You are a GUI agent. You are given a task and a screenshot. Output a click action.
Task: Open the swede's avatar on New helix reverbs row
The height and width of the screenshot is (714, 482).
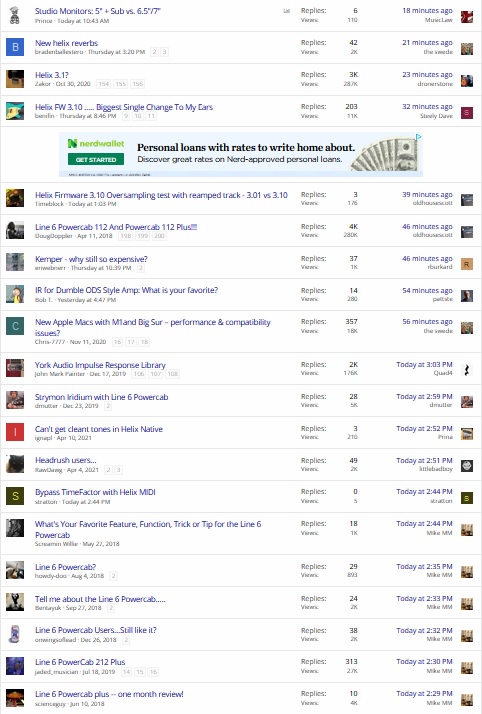tap(467, 49)
